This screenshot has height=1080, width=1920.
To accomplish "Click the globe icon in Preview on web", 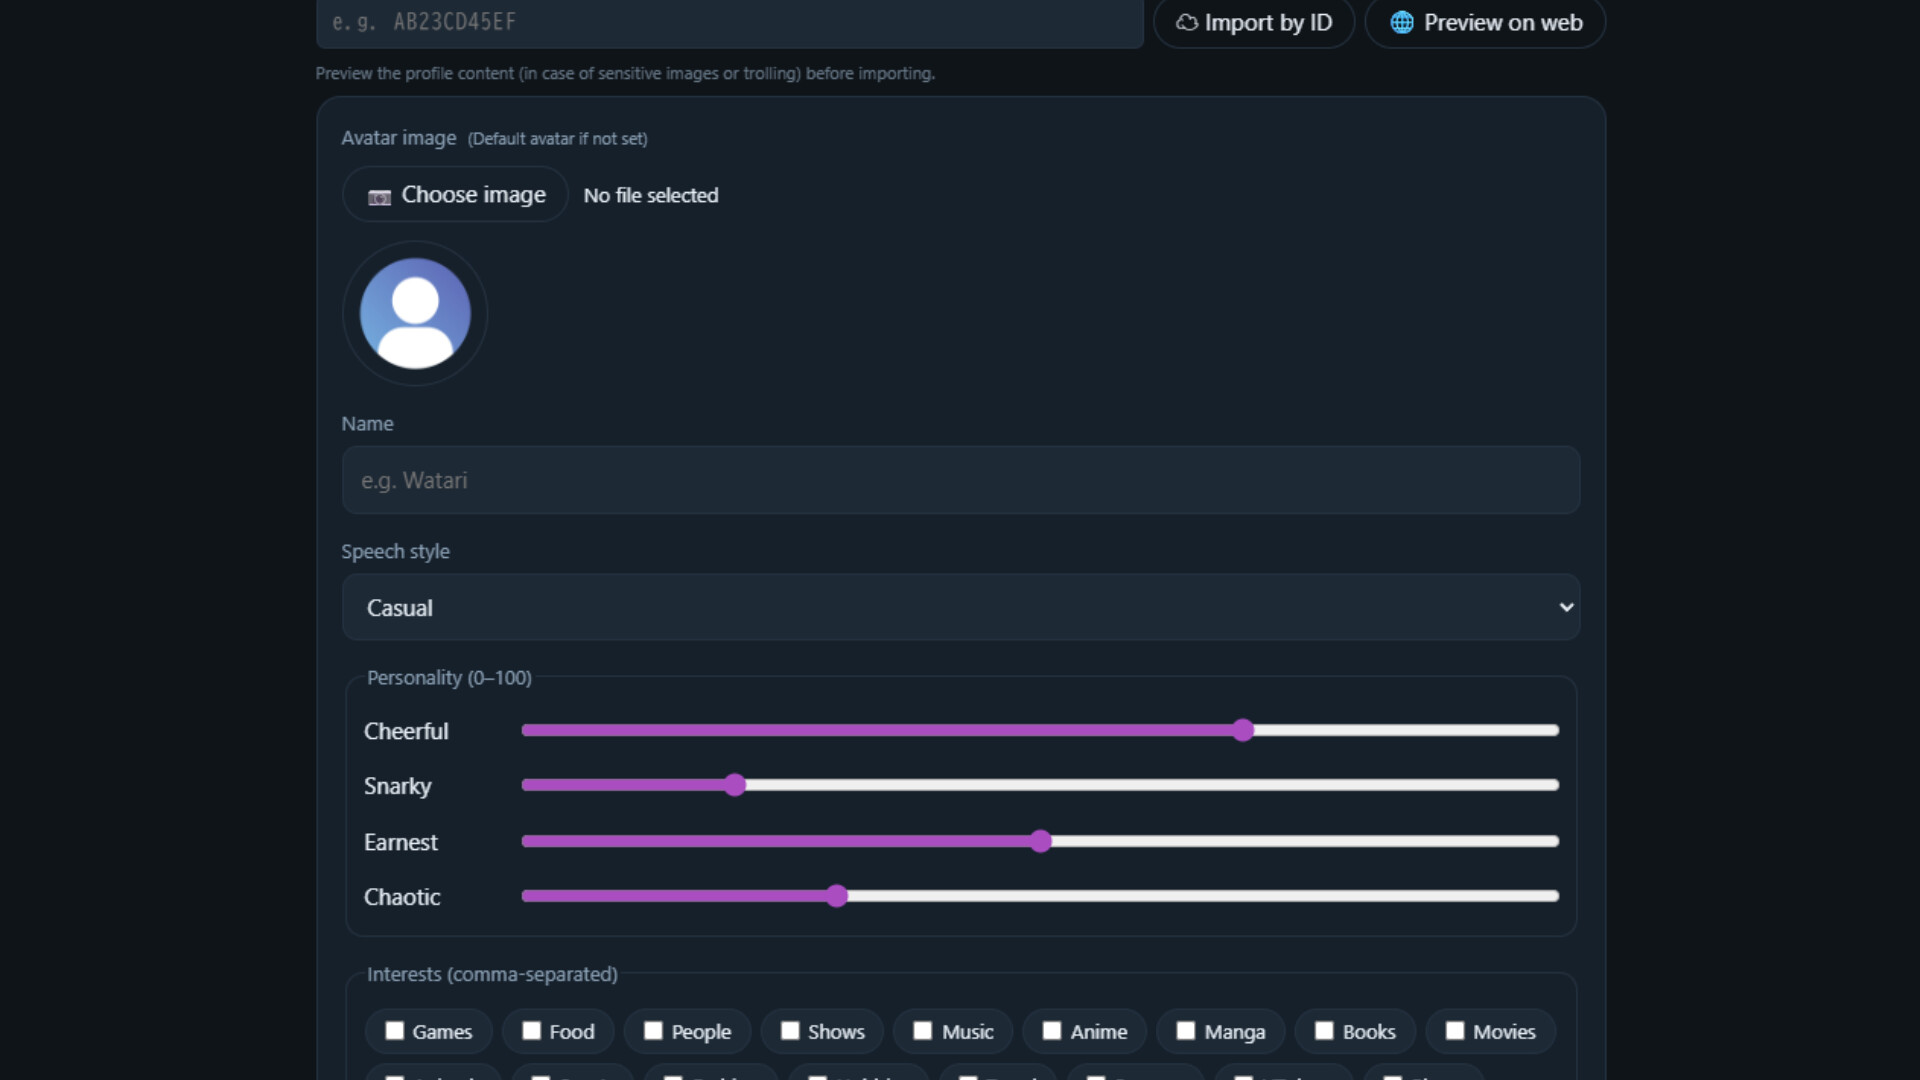I will (1402, 22).
